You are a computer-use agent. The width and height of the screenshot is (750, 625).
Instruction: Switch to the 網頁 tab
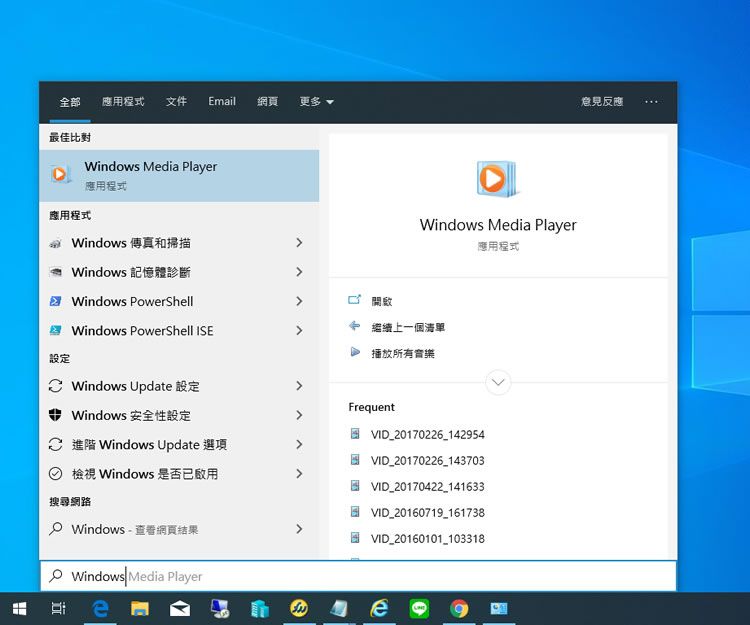[x=267, y=102]
